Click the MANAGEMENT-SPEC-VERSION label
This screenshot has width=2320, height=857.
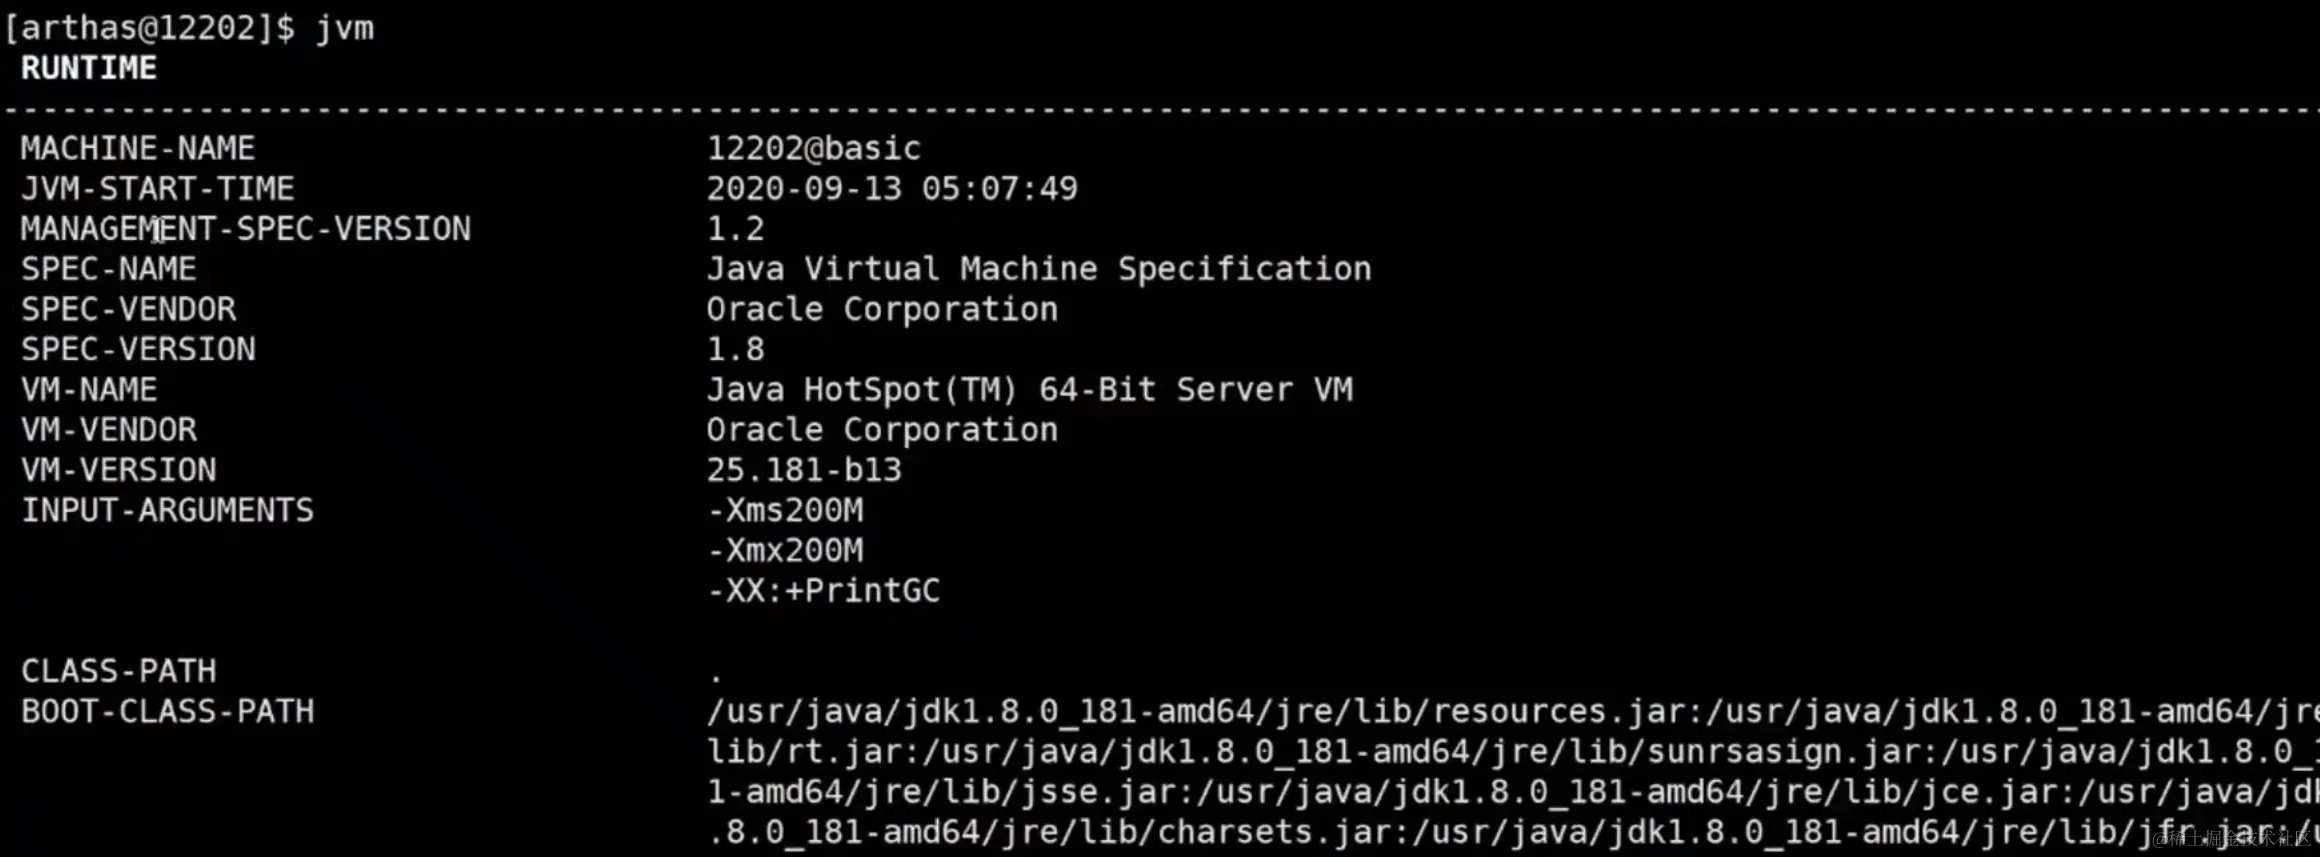pyautogui.click(x=246, y=229)
